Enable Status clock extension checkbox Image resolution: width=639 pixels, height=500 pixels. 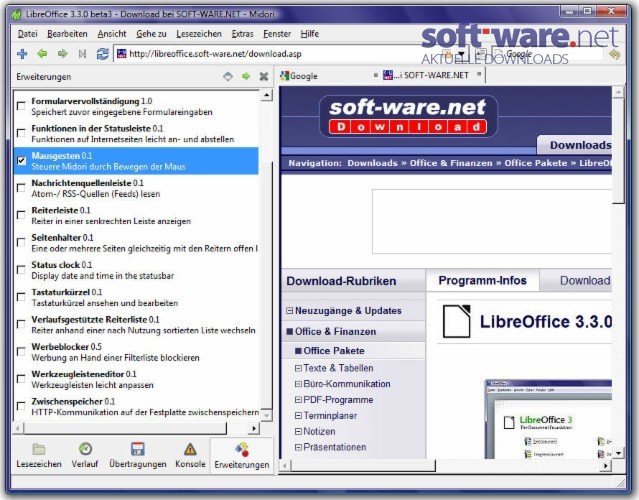click(21, 270)
